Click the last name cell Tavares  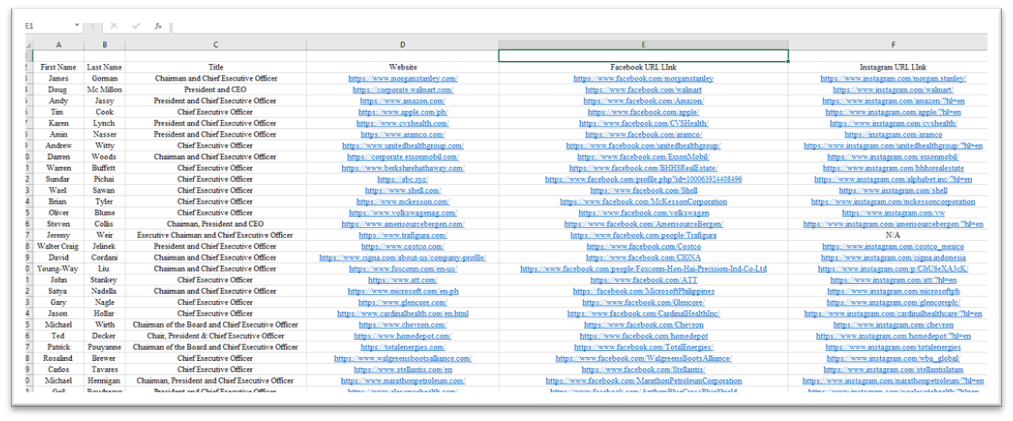point(105,369)
